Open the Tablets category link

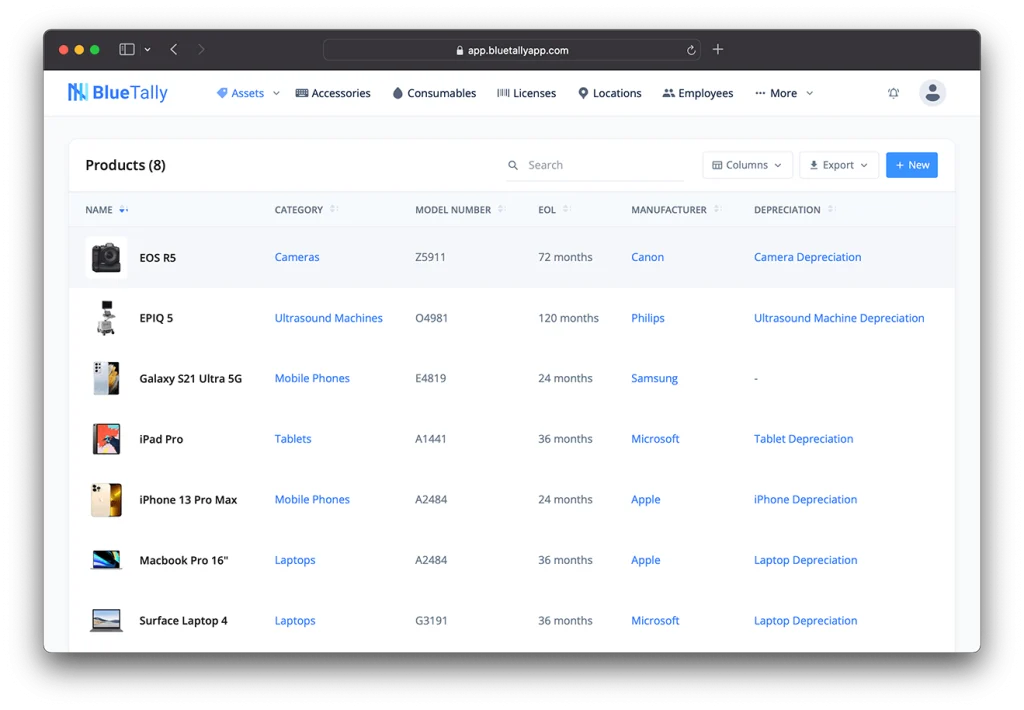pos(293,439)
